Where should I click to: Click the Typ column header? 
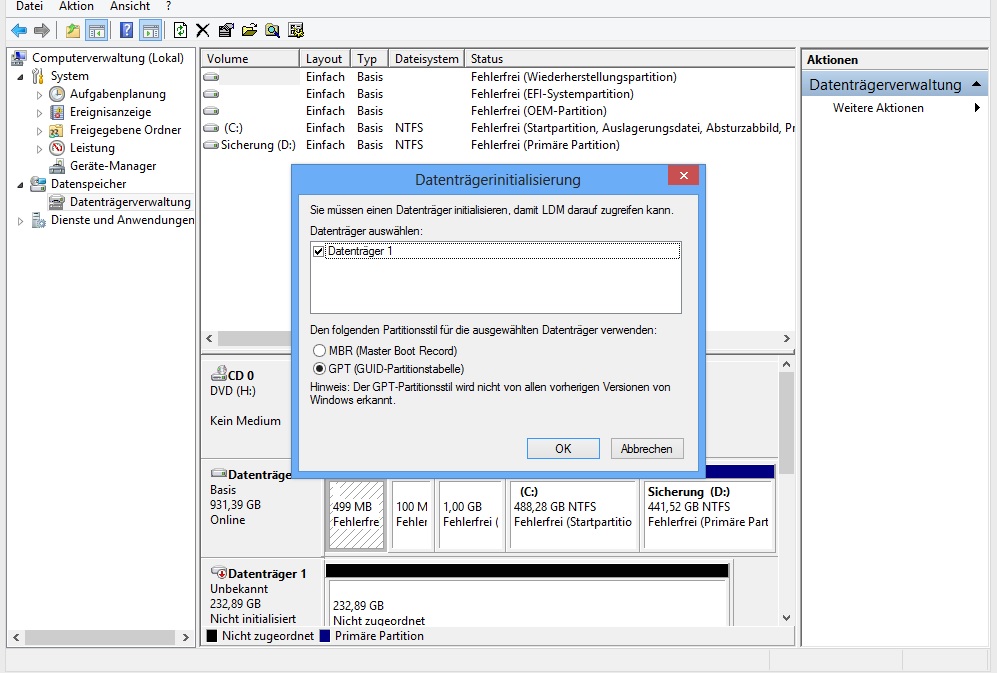coord(369,59)
